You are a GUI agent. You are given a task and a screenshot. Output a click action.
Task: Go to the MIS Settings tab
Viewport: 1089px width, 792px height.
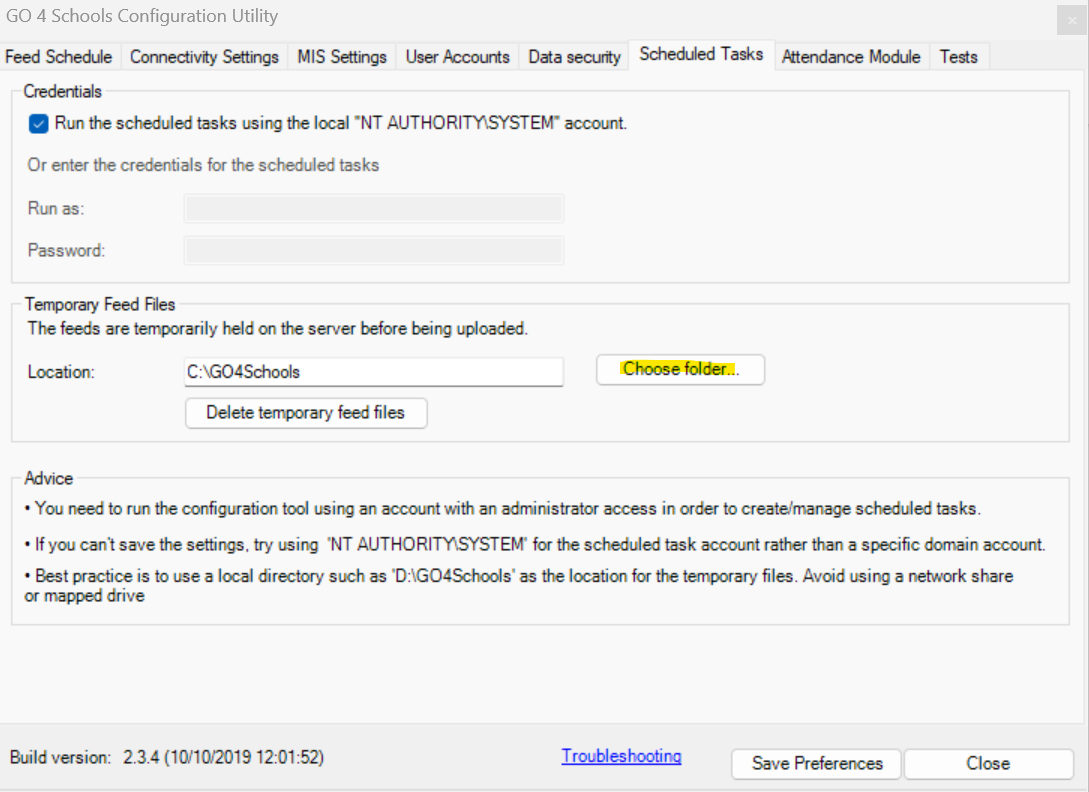tap(342, 57)
